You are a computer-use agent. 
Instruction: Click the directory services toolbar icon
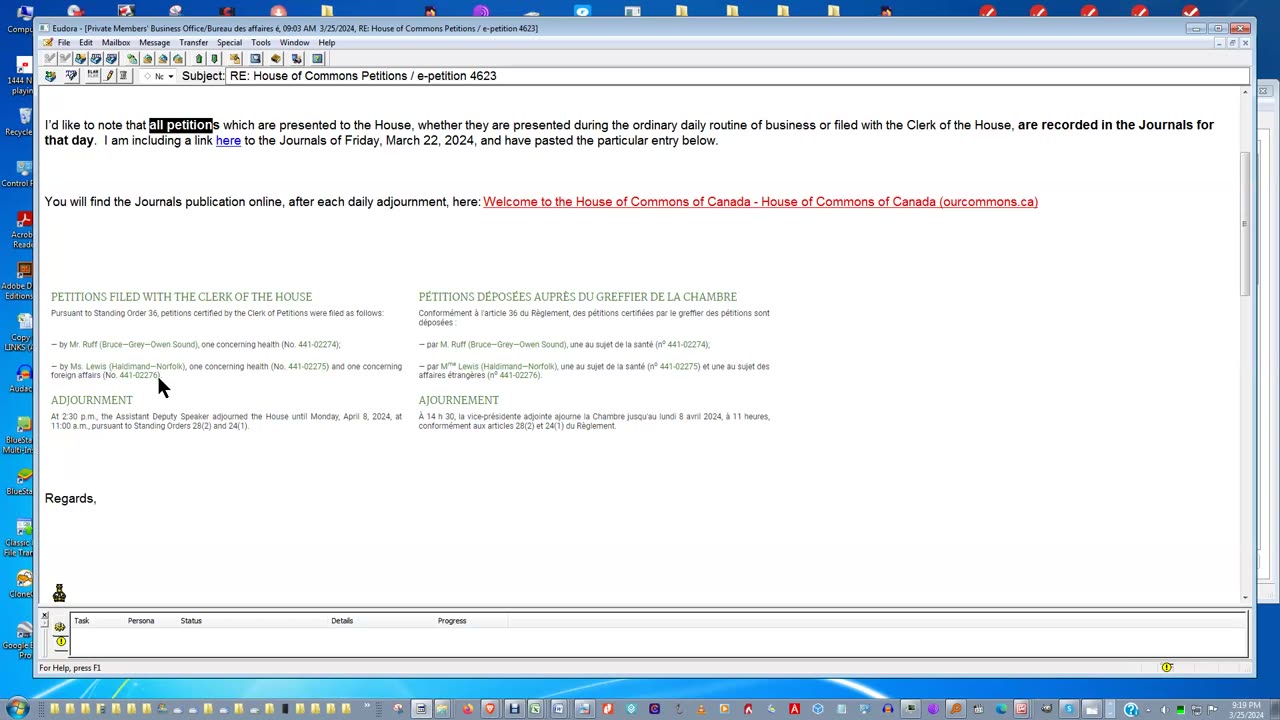[297, 58]
